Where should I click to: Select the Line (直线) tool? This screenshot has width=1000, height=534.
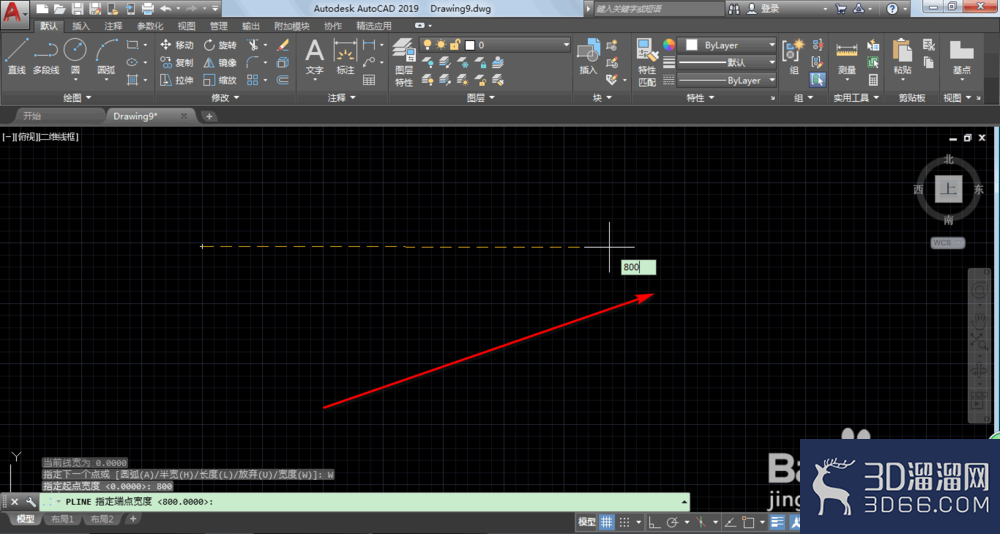[17, 56]
